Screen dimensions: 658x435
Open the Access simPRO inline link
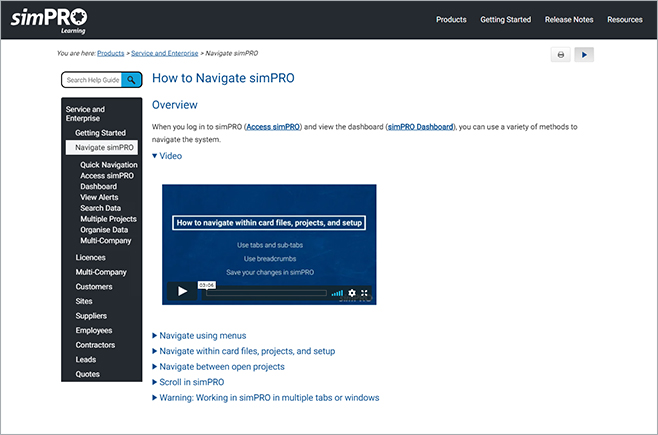click(273, 127)
